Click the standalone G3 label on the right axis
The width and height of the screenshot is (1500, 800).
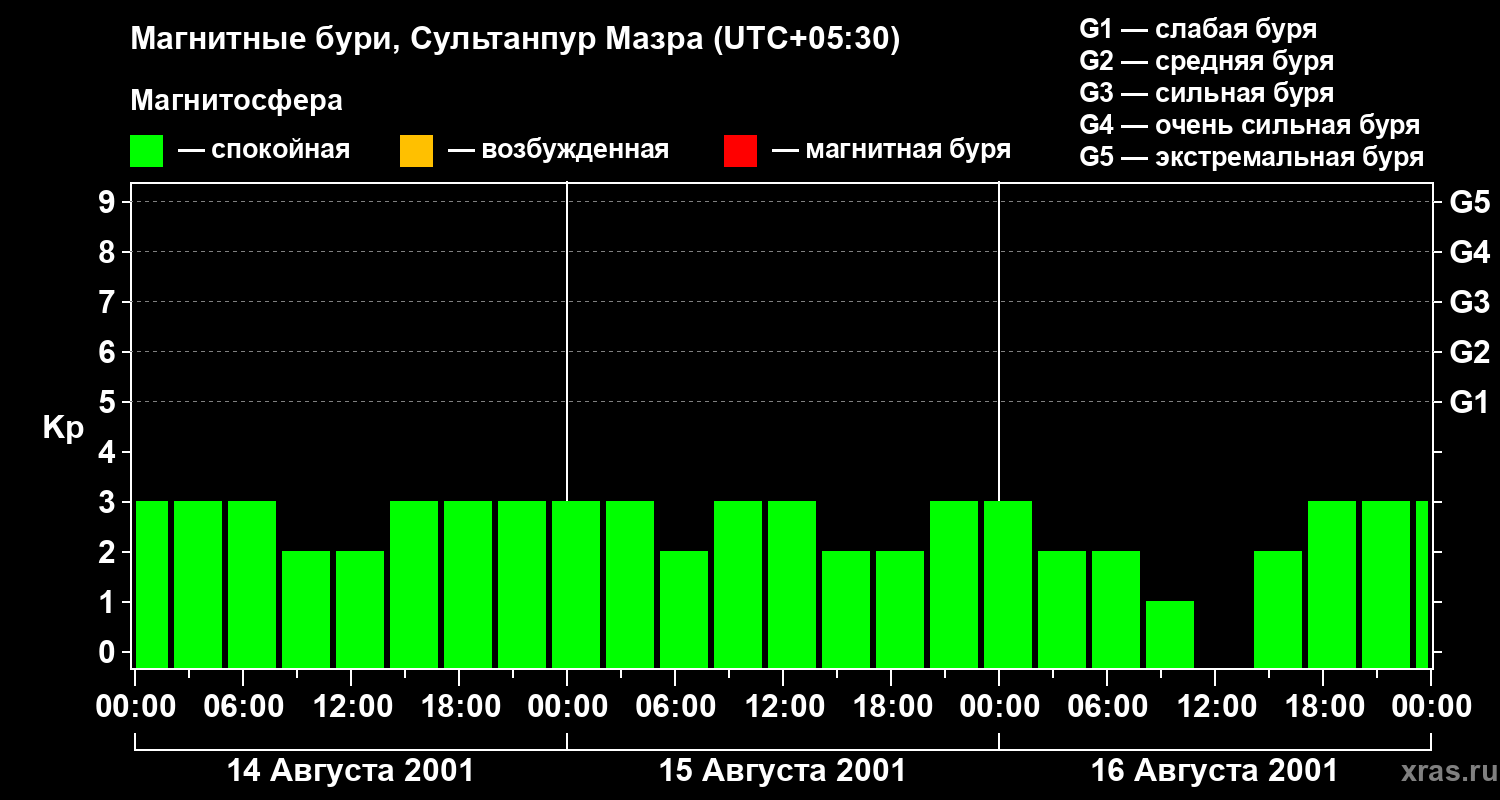coord(1469,302)
